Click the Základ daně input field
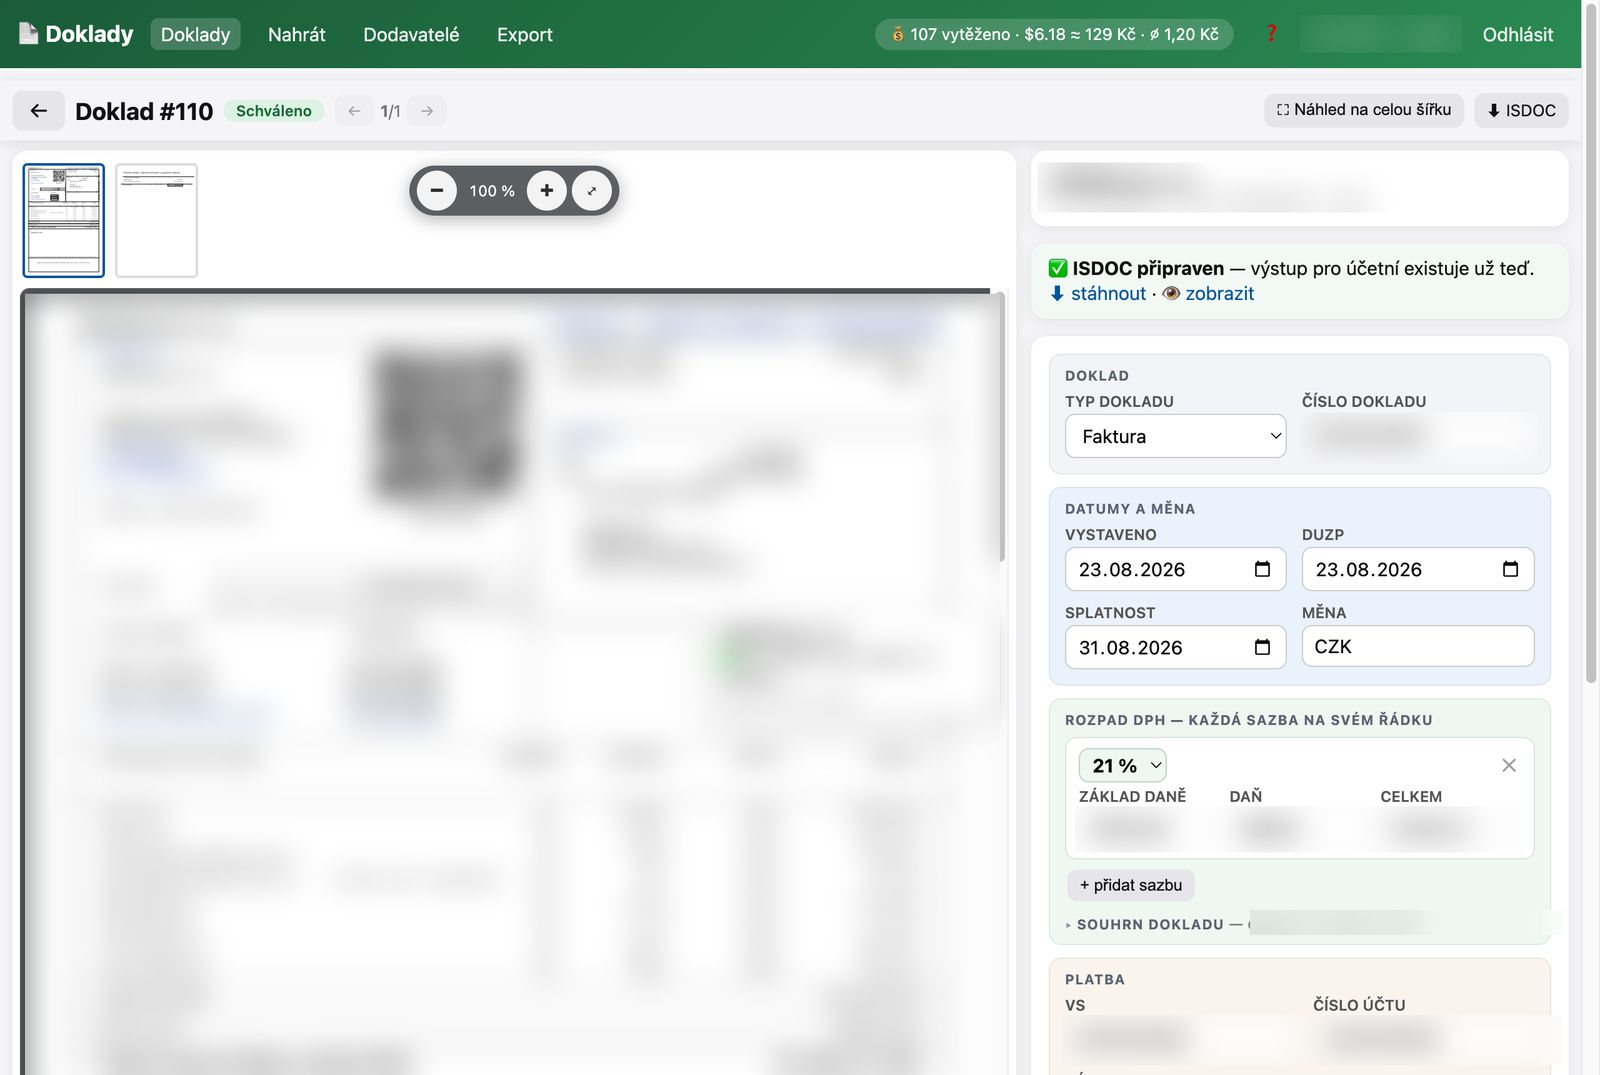The width and height of the screenshot is (1600, 1075). (x=1145, y=829)
